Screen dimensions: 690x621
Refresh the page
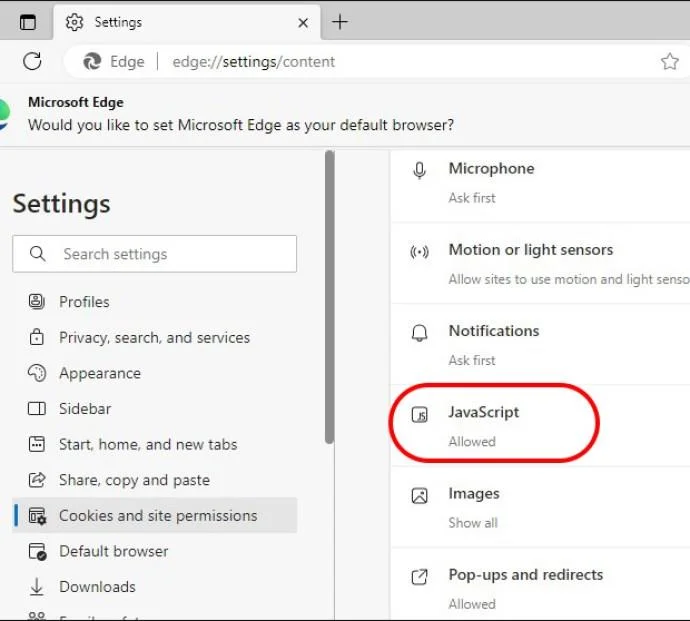coord(32,61)
